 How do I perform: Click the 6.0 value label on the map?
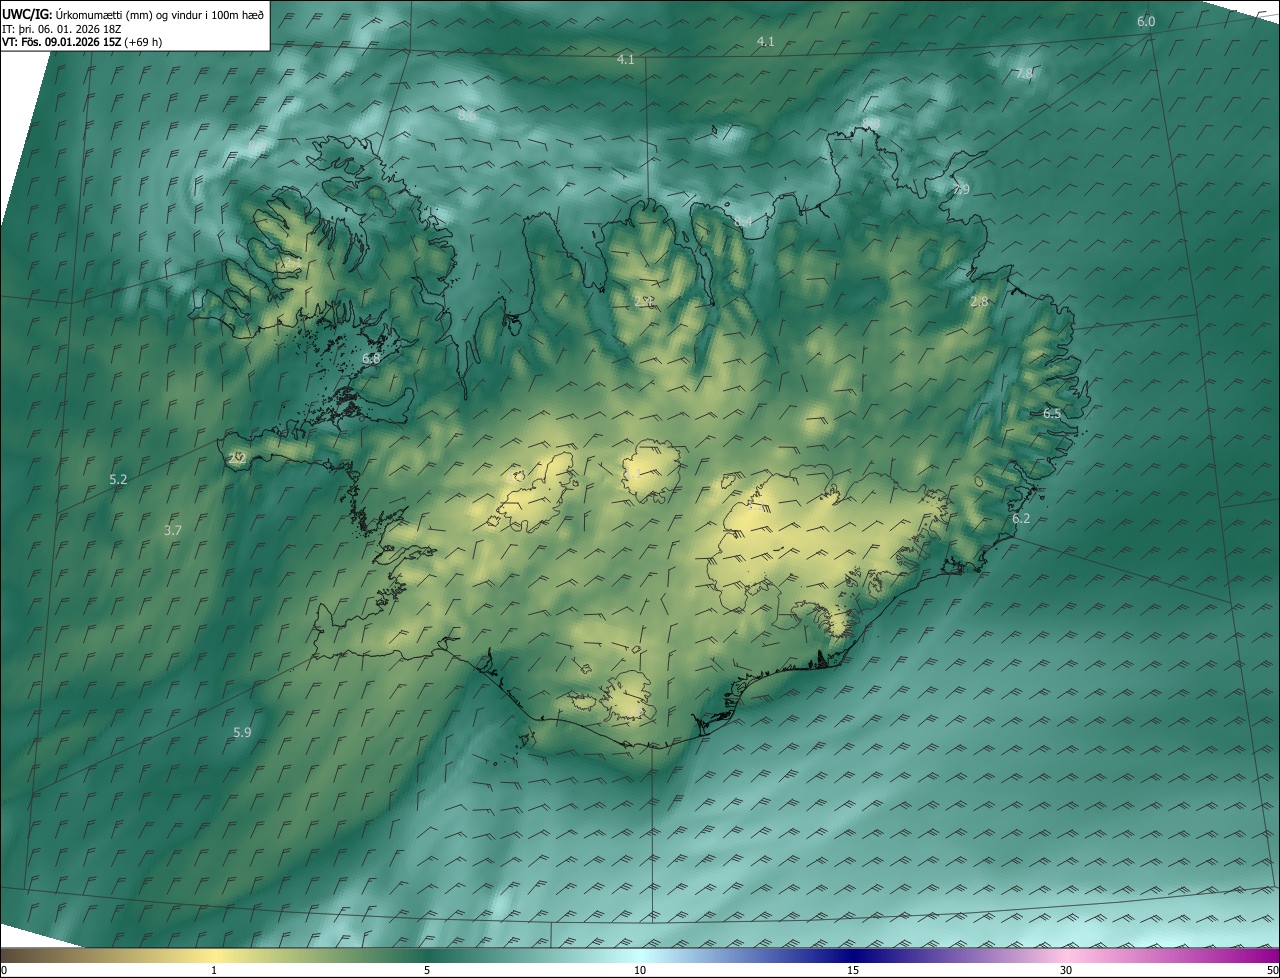[x=1146, y=21]
